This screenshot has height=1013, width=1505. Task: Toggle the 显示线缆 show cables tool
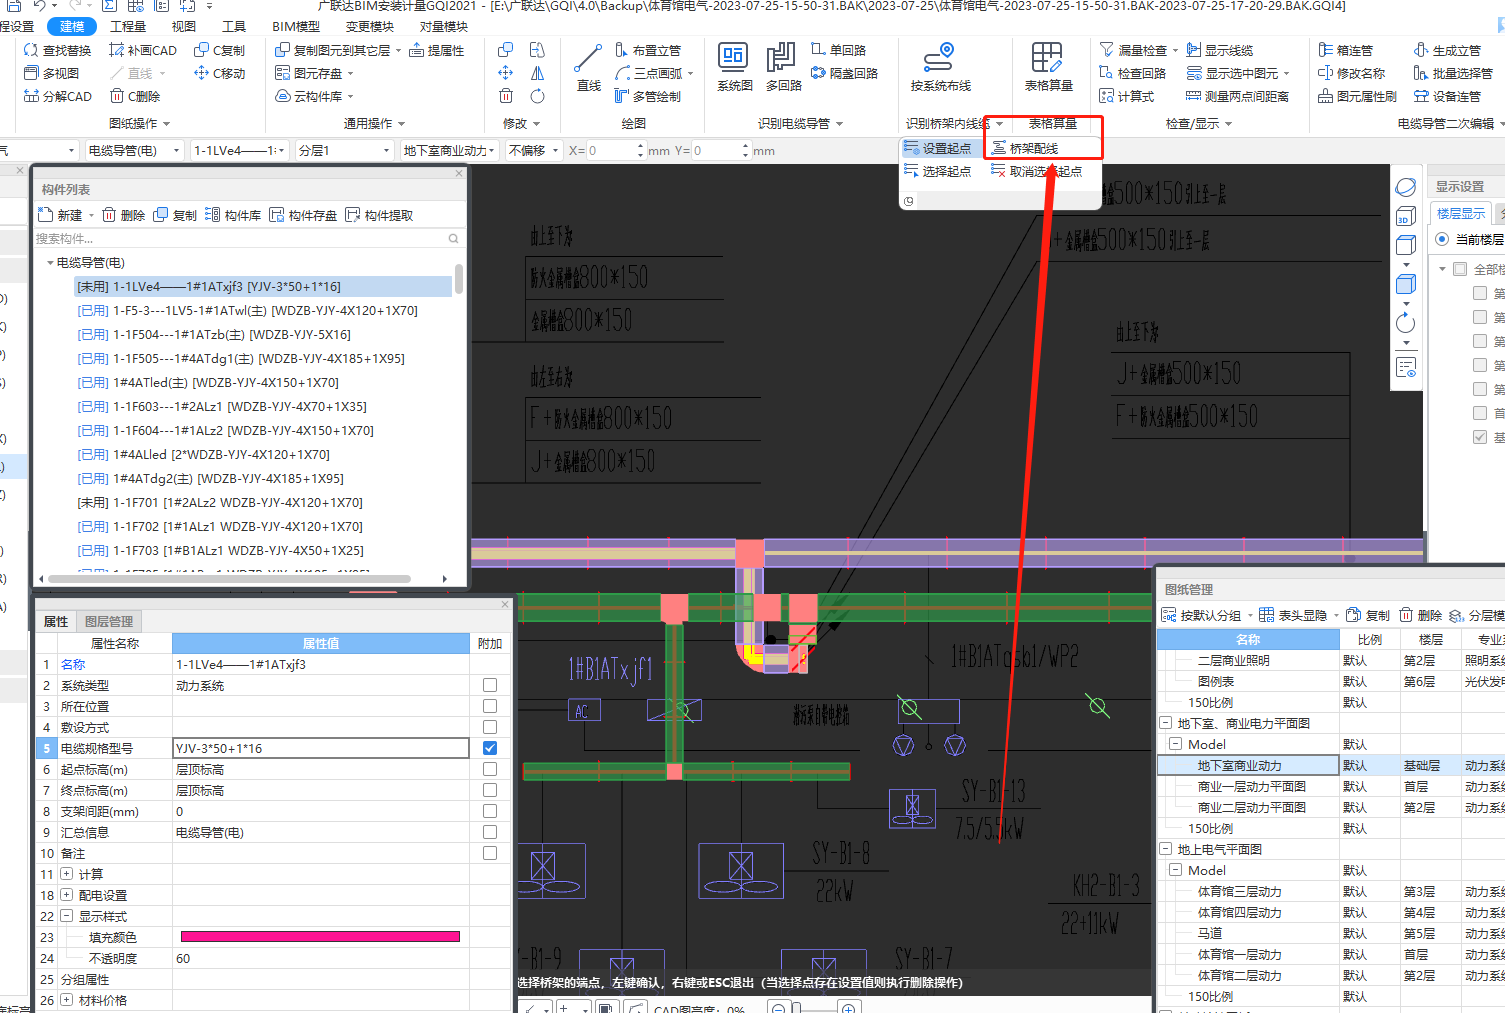tap(1219, 50)
